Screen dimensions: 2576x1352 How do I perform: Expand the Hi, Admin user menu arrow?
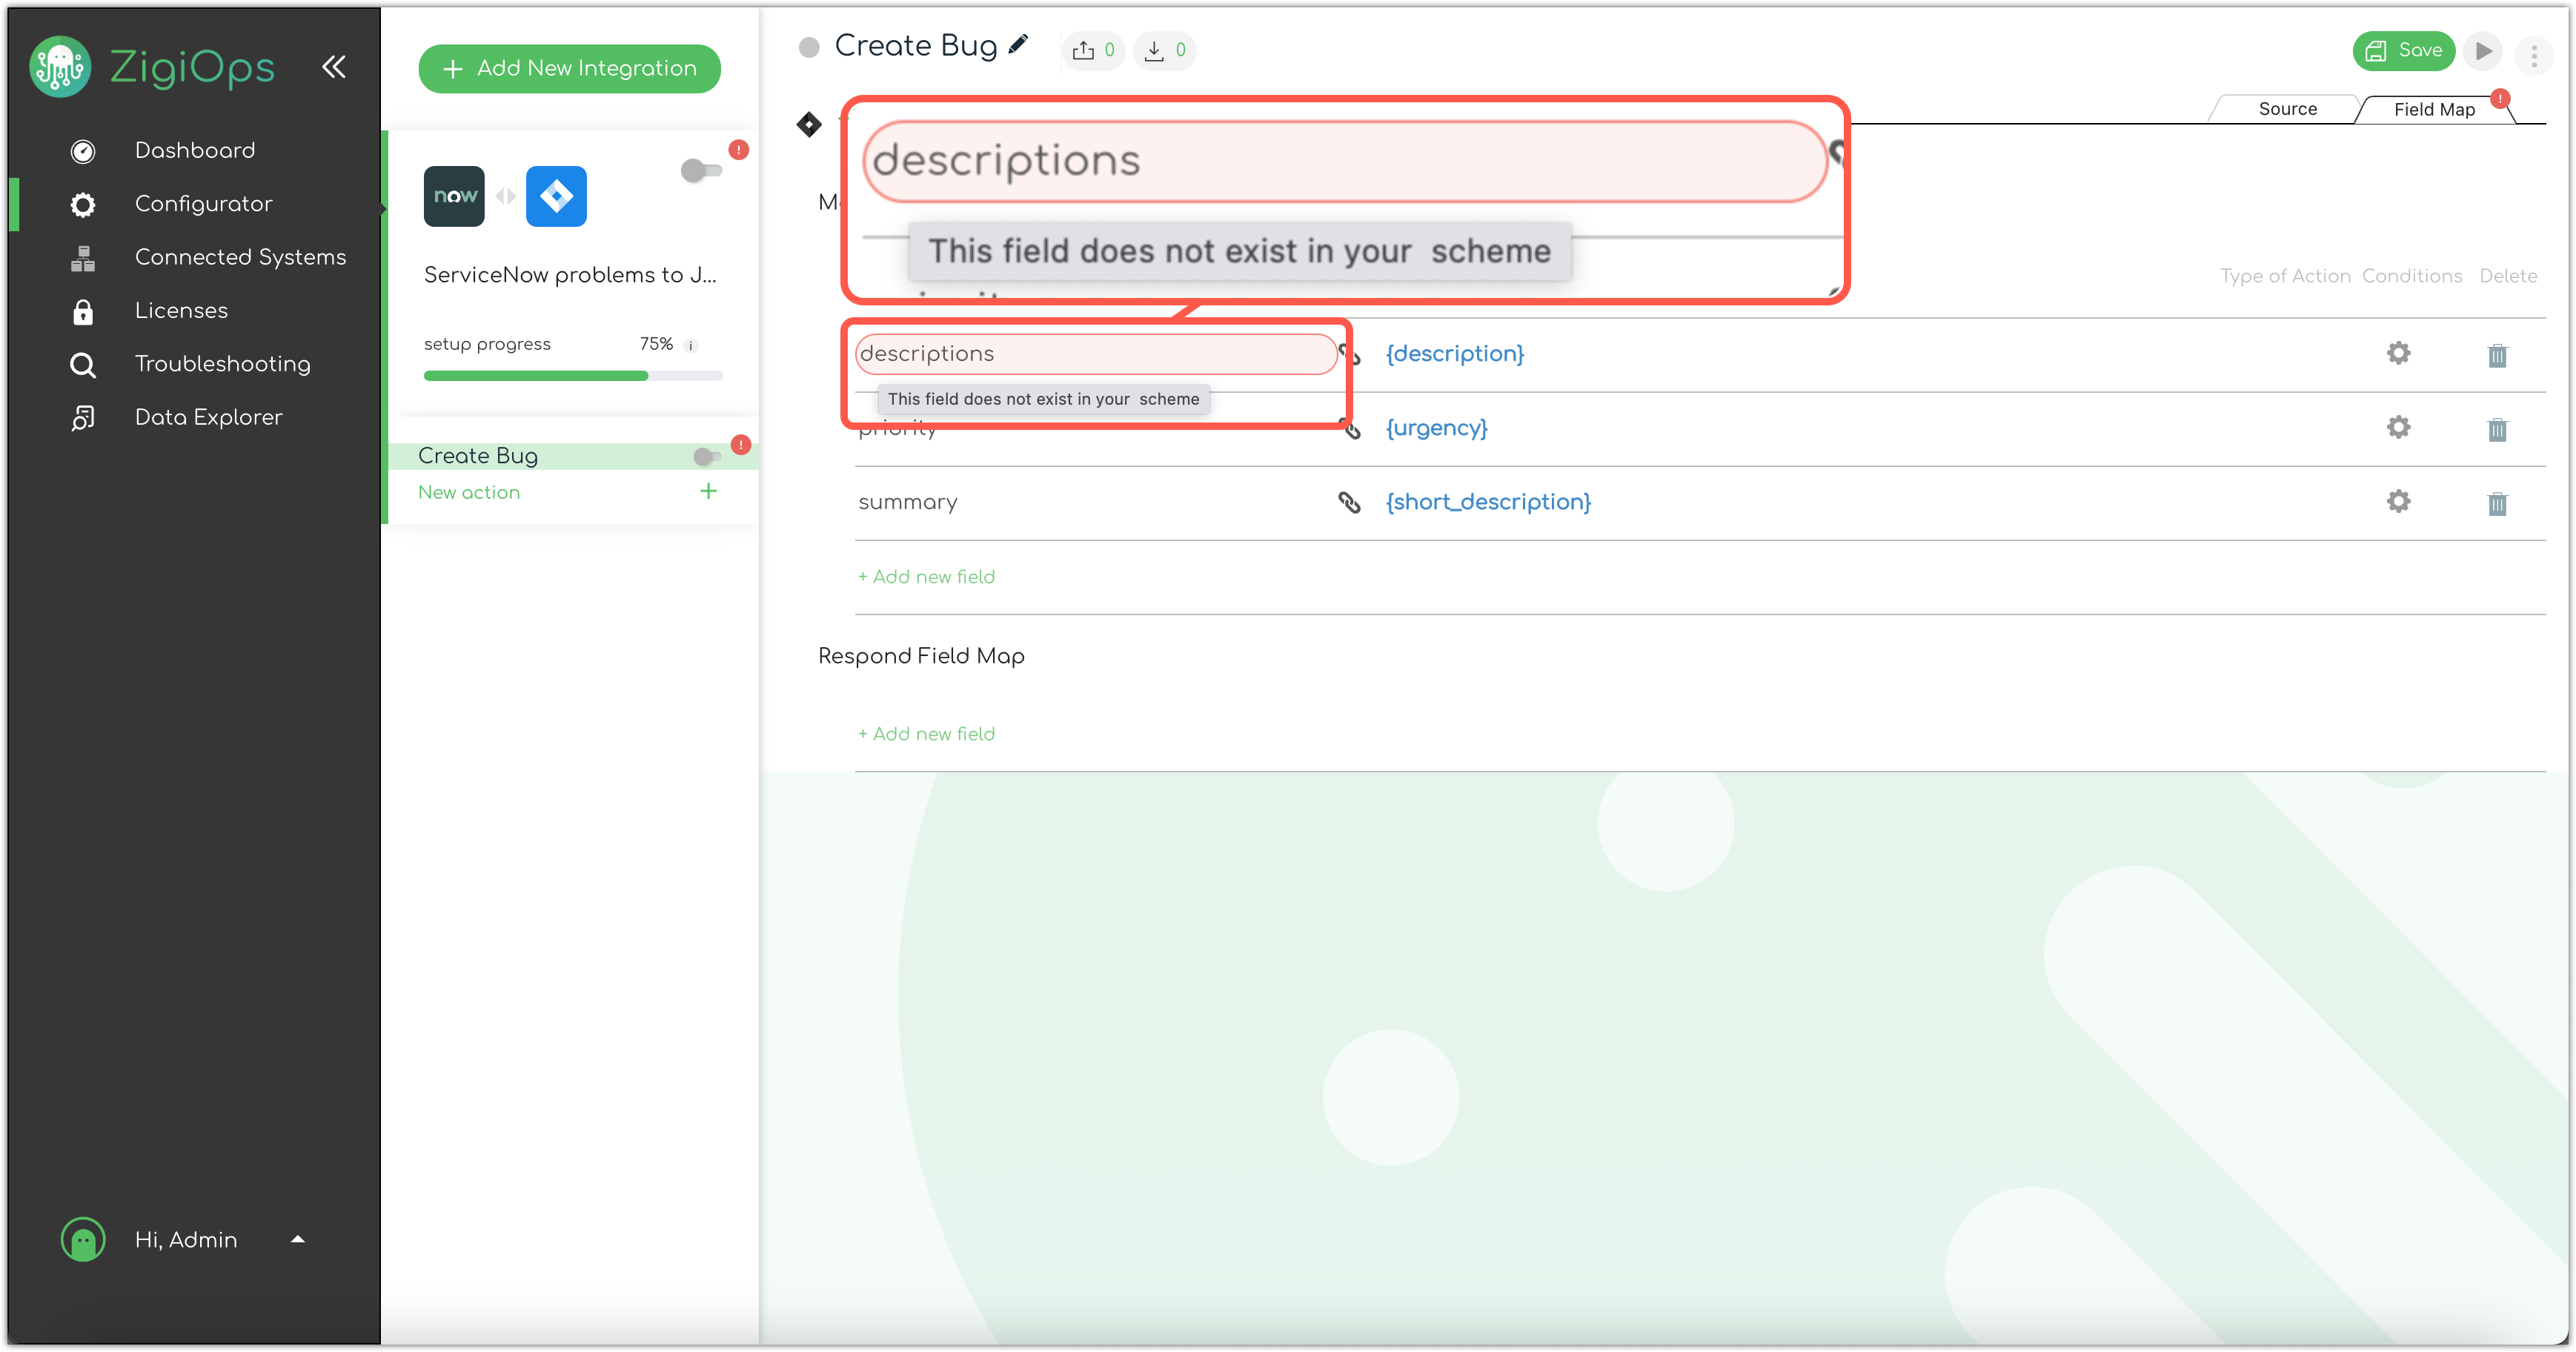pos(297,1239)
